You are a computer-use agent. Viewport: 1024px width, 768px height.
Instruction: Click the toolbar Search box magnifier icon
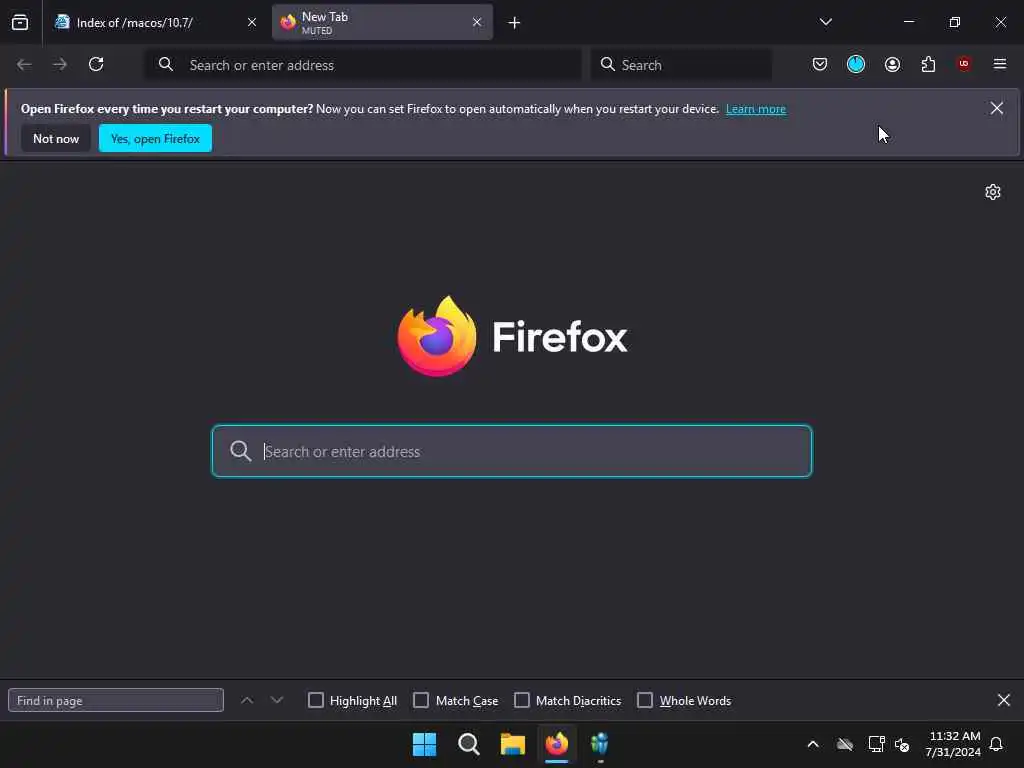pos(607,64)
